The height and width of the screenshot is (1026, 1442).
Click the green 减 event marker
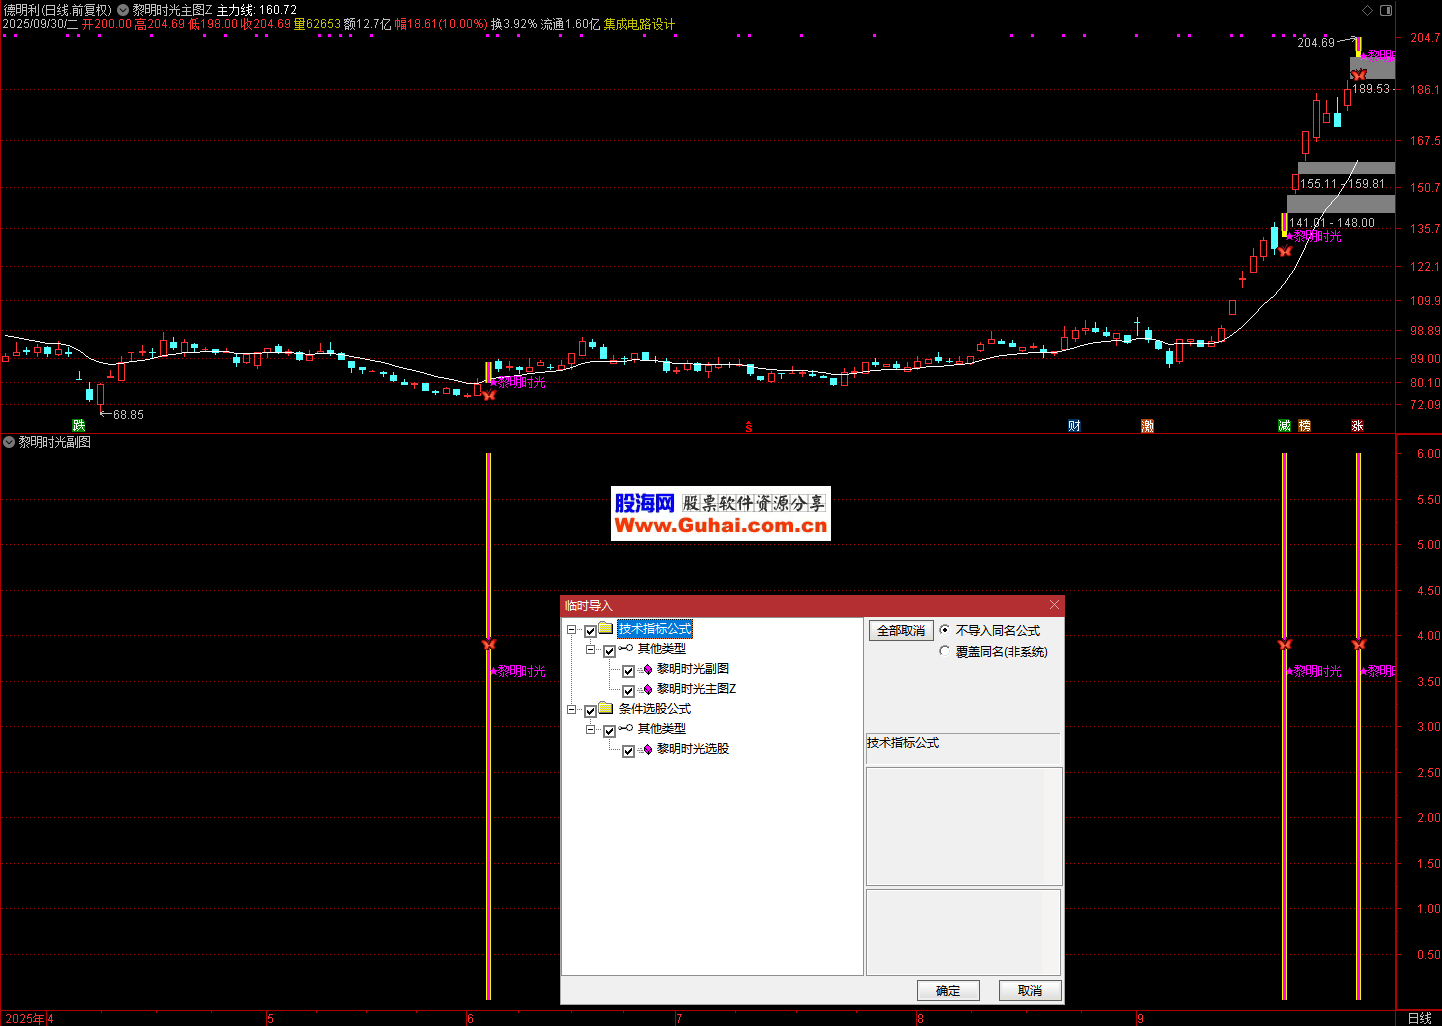[x=1284, y=426]
